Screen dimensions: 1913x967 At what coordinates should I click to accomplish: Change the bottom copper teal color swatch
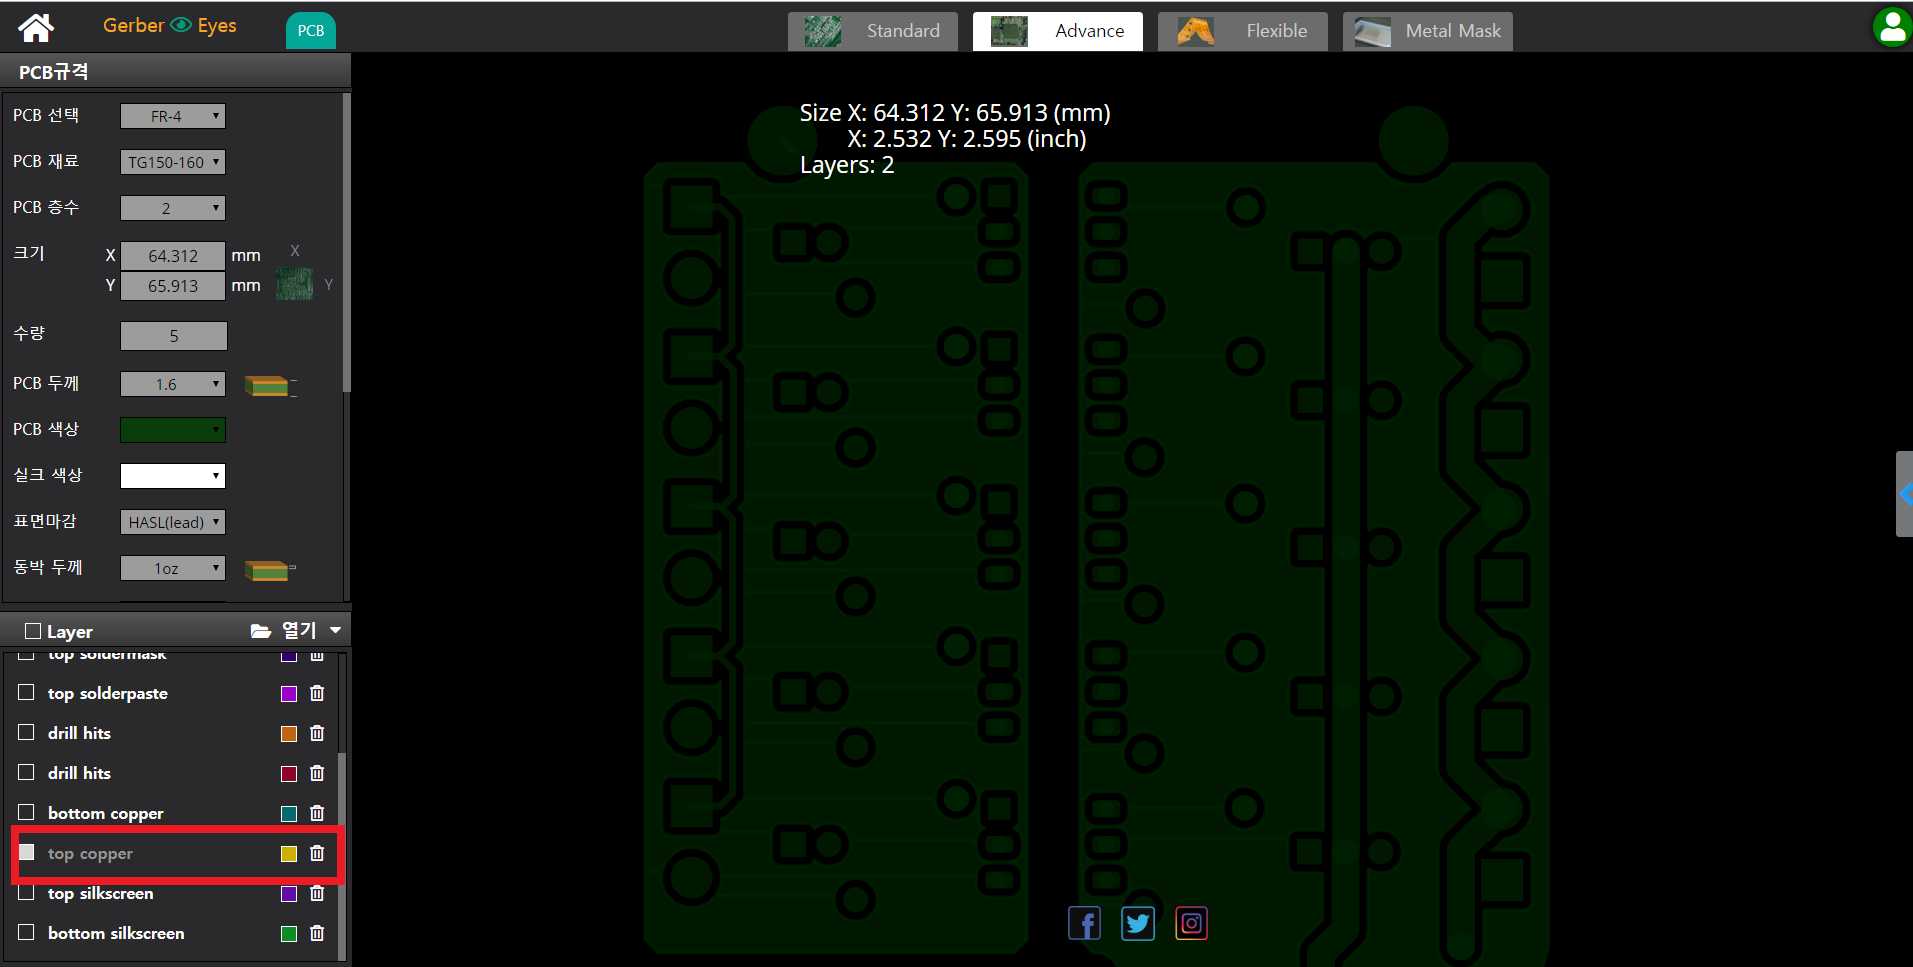click(x=289, y=814)
